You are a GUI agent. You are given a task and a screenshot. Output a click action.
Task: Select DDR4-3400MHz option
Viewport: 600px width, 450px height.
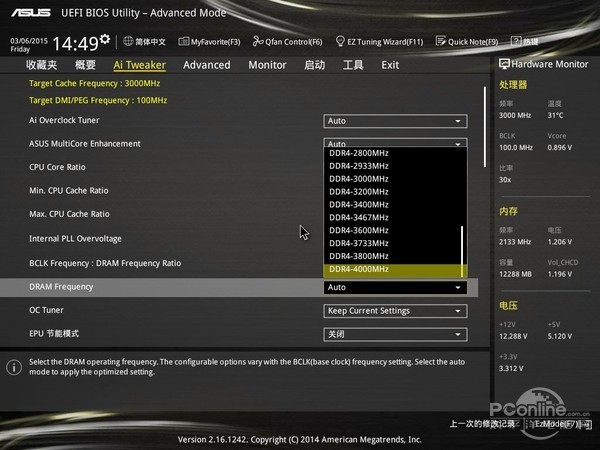[393, 205]
